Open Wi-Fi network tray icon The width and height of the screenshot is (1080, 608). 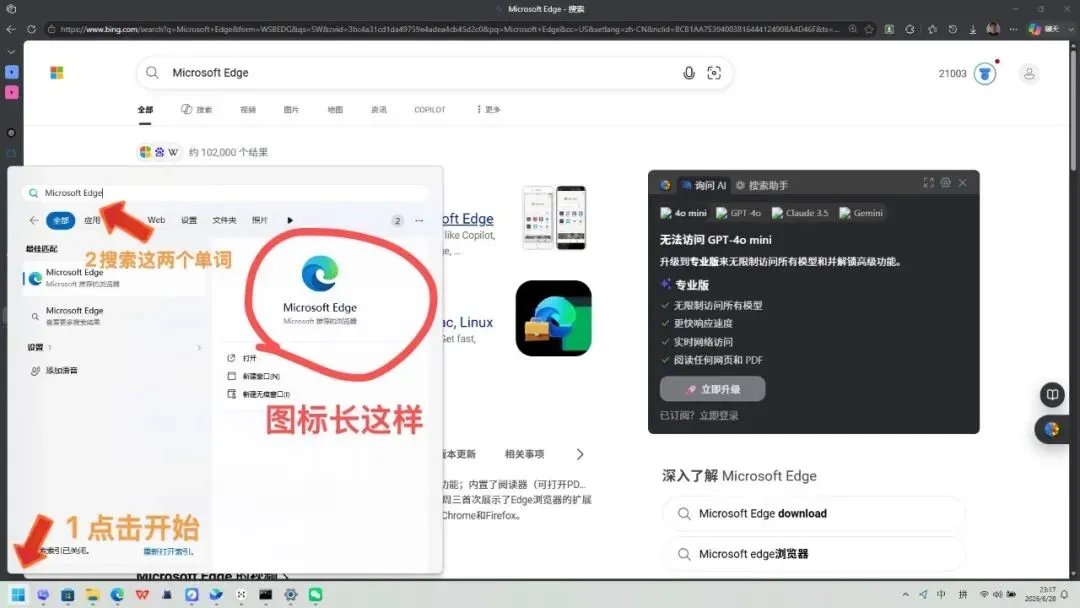click(984, 594)
